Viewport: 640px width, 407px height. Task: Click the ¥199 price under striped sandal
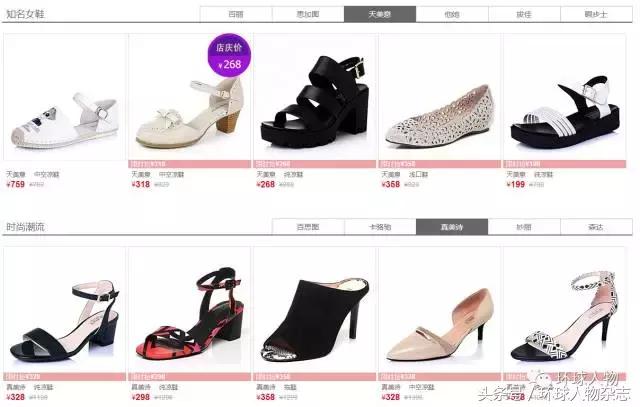tap(516, 185)
